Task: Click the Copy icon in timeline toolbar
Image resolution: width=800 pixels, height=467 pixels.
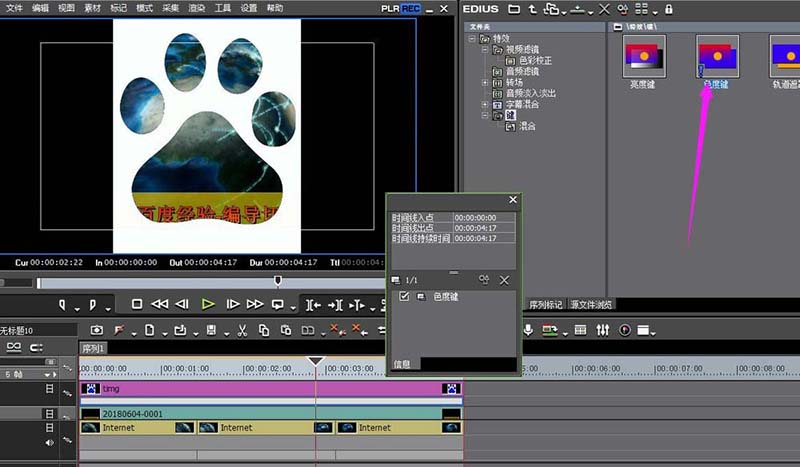Action: [x=264, y=330]
